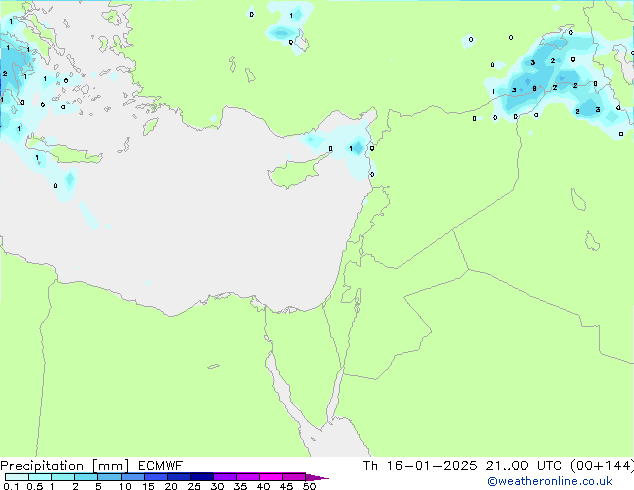634x490 pixels.
Task: Click legend value '0.1'
Action: 11,486
